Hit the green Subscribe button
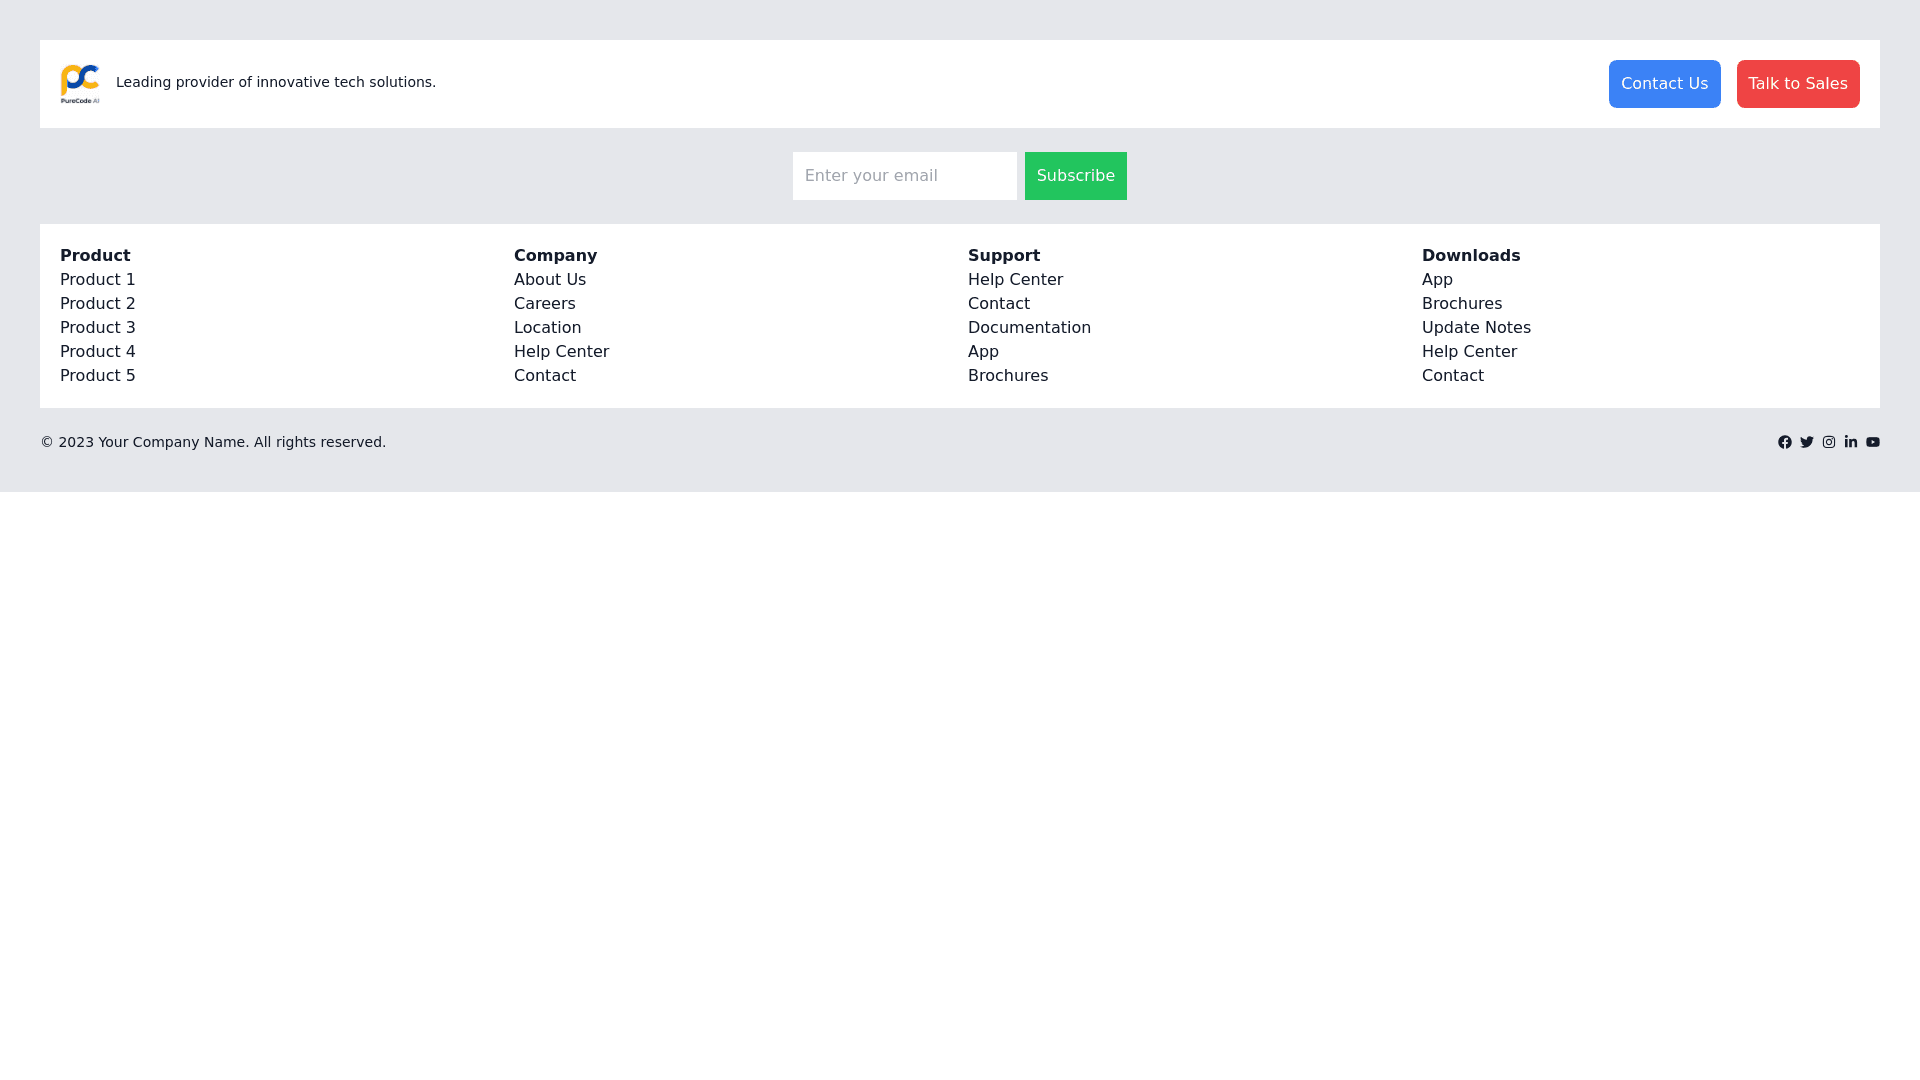 [x=1075, y=176]
